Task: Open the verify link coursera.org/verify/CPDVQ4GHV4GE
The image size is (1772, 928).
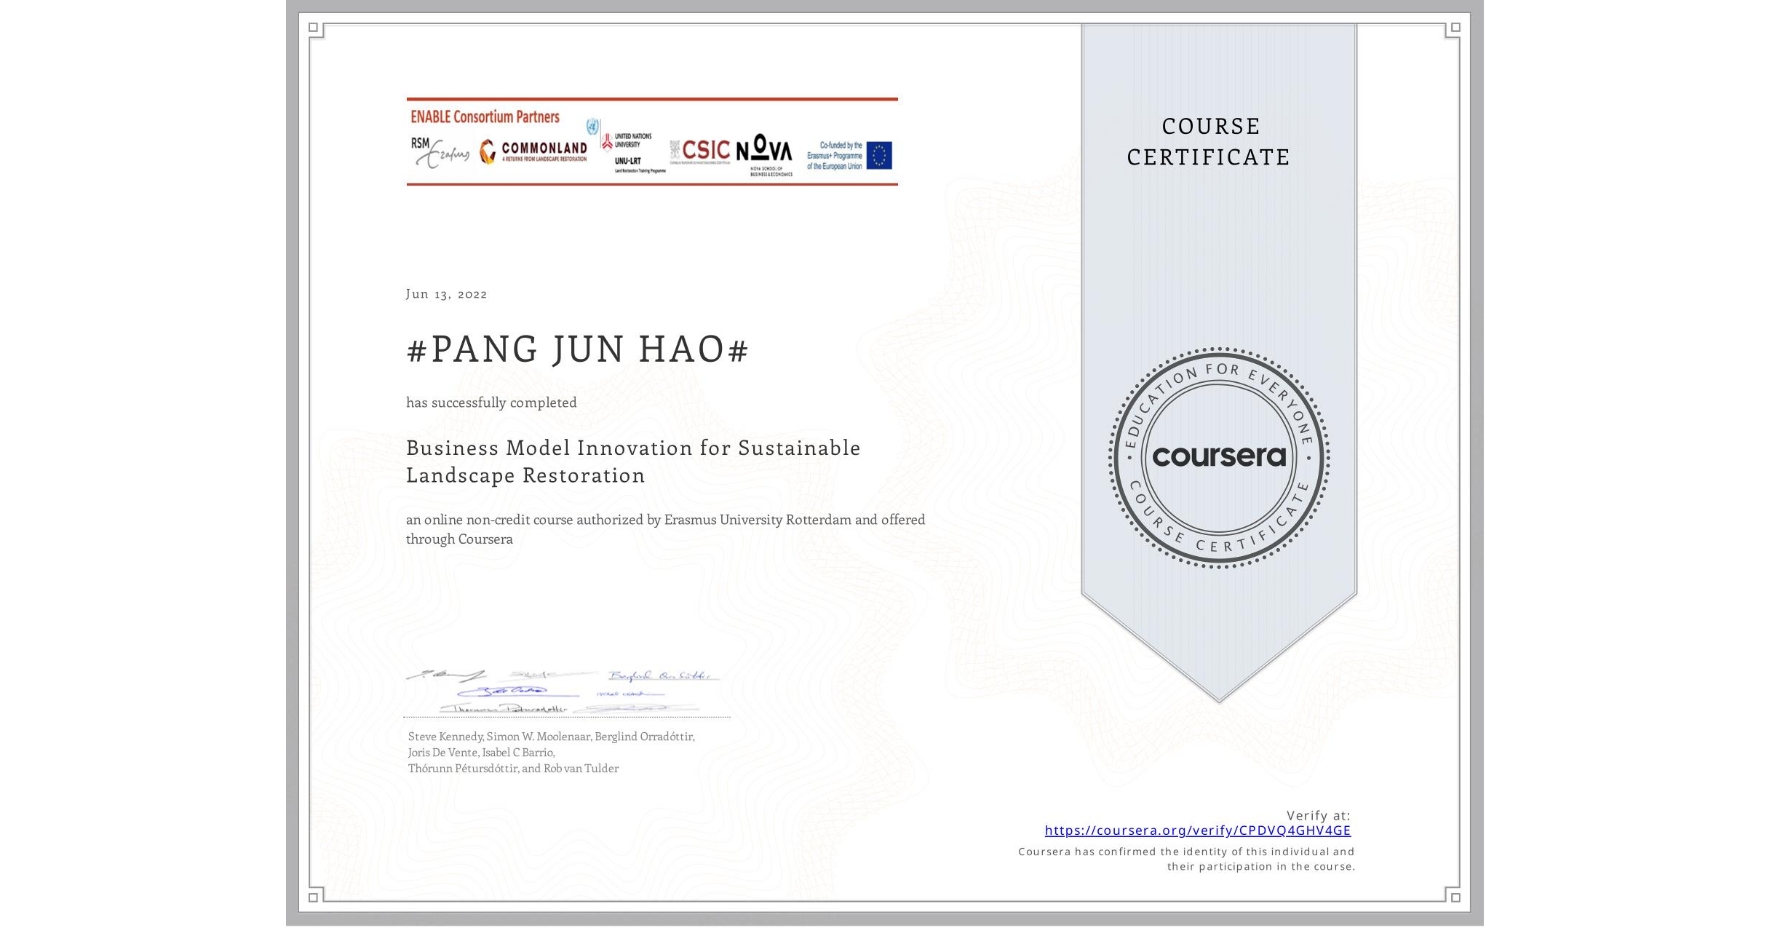Action: tap(1197, 830)
